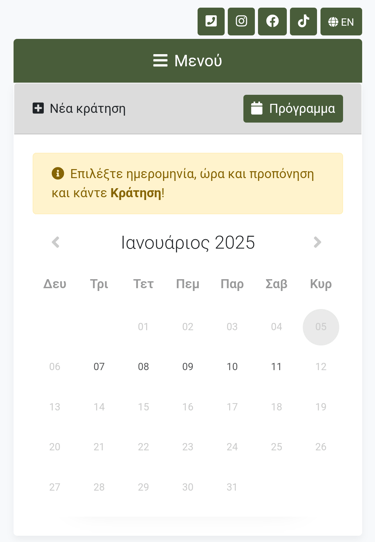
Task: Select the Νέα κράτηση tab
Action: pos(79,109)
